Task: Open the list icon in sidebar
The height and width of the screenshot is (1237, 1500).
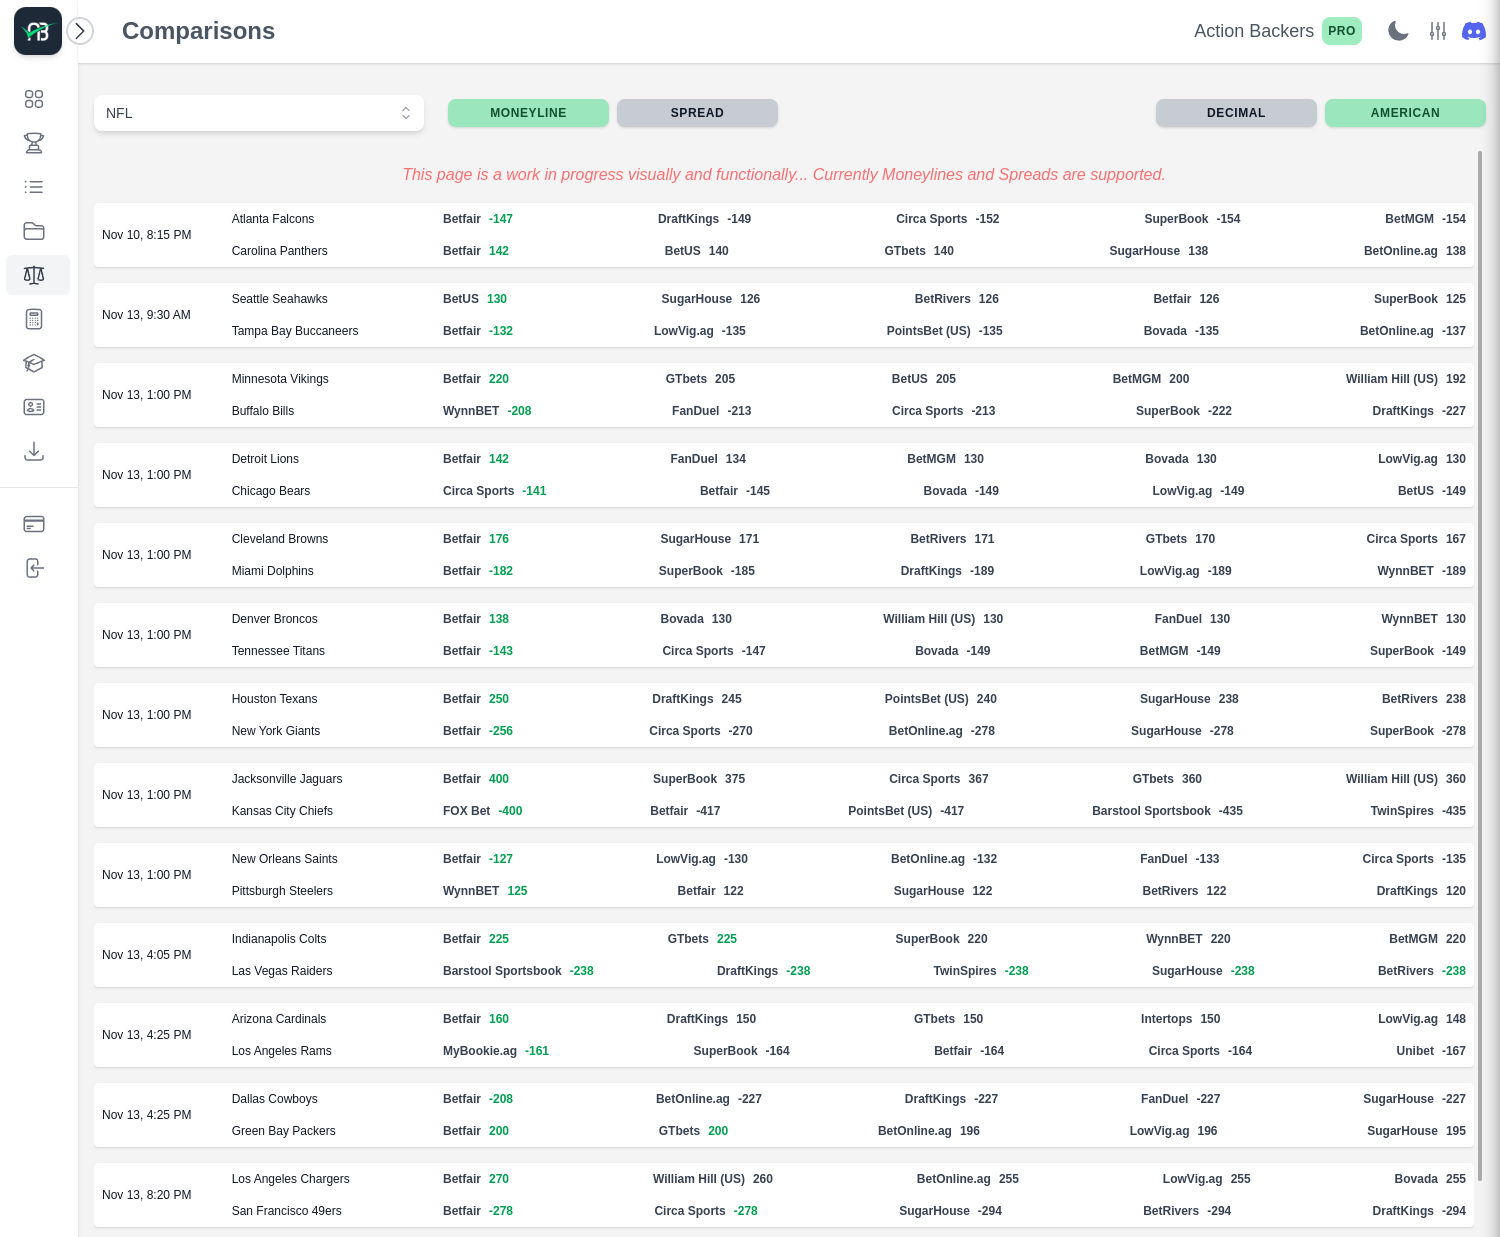Action: point(34,187)
